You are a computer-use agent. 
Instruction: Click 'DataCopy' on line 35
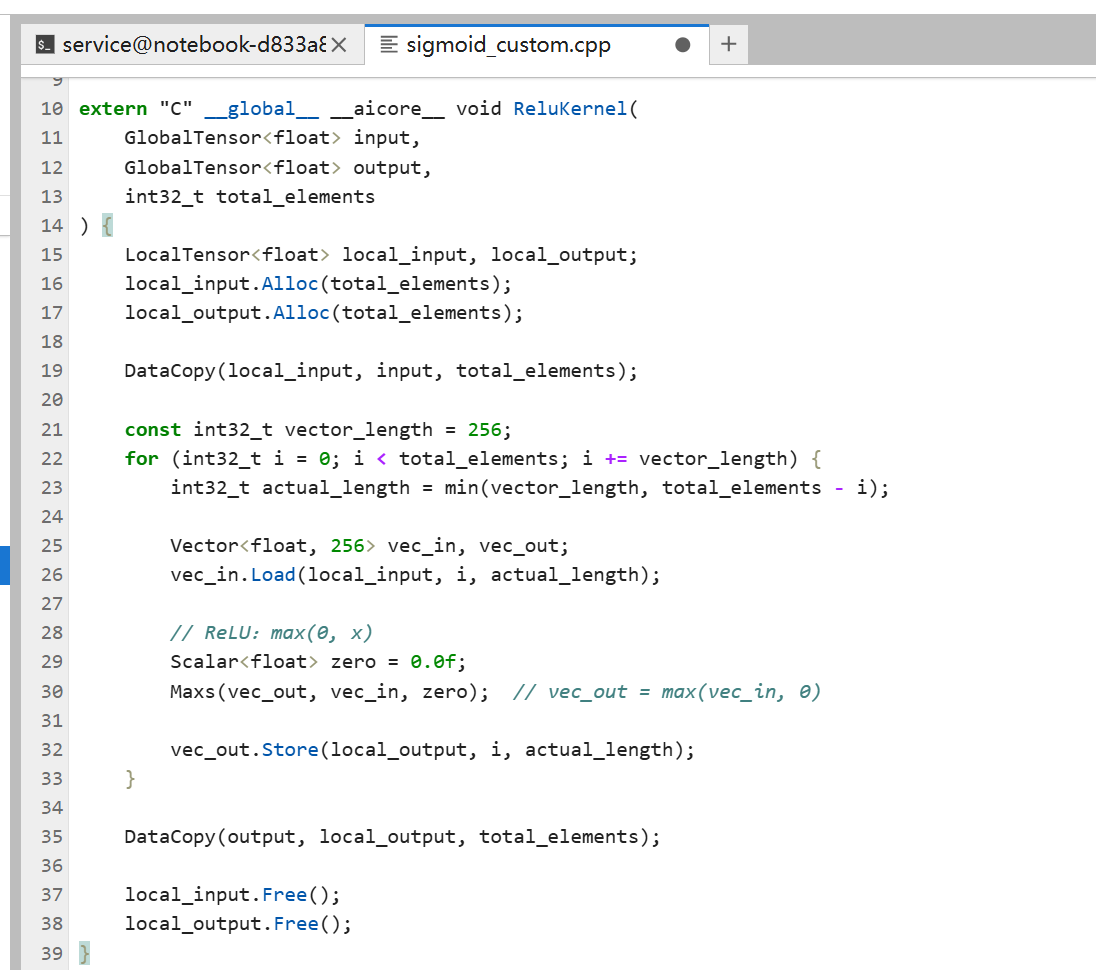pyautogui.click(x=170, y=837)
